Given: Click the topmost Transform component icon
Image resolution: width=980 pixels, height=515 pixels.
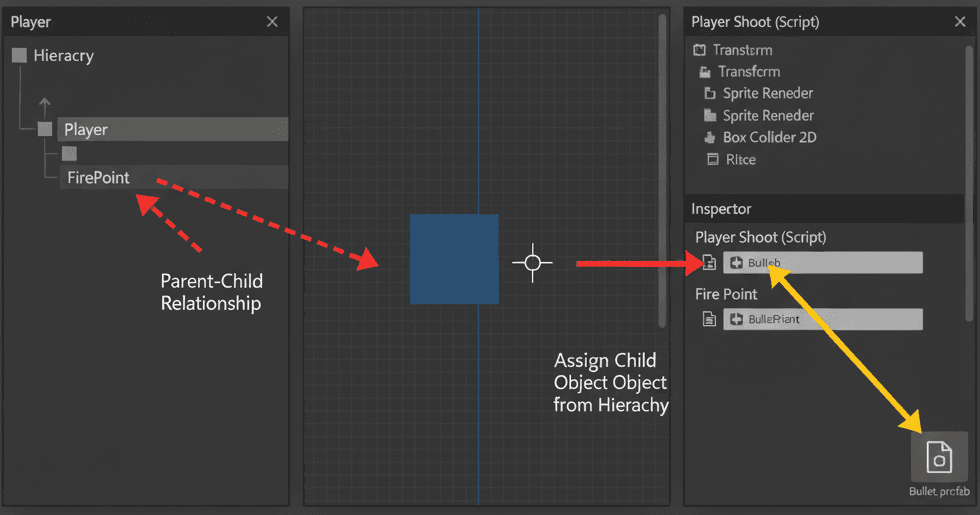Looking at the screenshot, I should 699,50.
